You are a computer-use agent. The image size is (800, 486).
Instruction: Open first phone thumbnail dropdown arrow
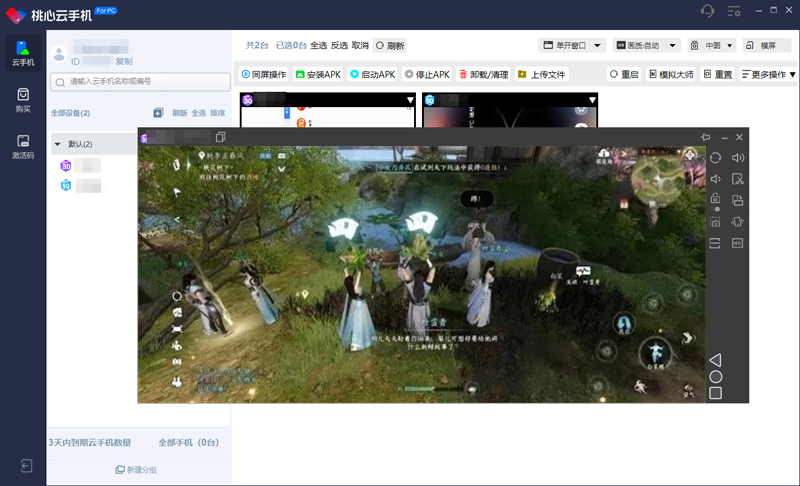tap(410, 100)
